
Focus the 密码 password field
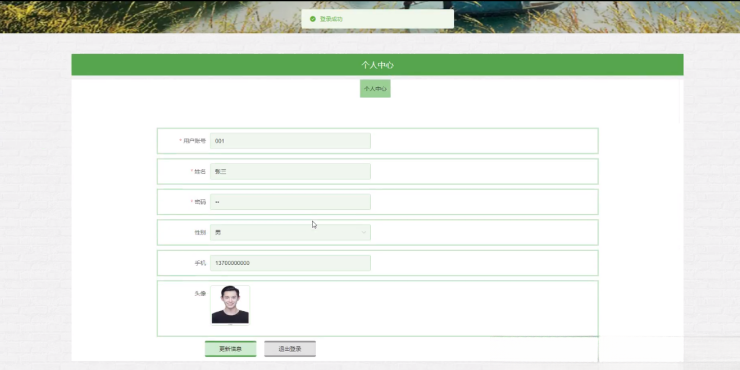pyautogui.click(x=290, y=202)
